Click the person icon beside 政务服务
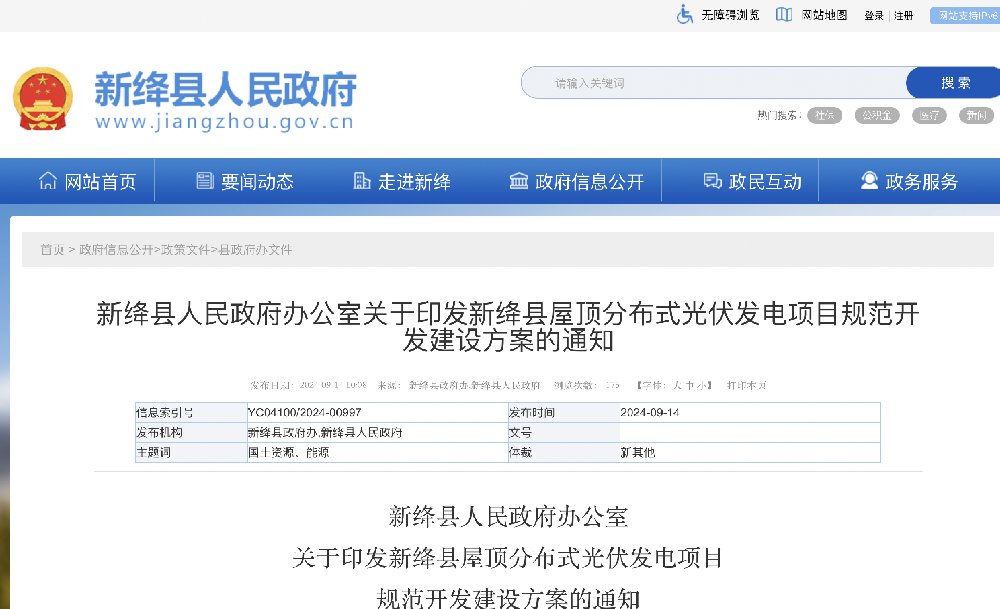 tap(868, 180)
